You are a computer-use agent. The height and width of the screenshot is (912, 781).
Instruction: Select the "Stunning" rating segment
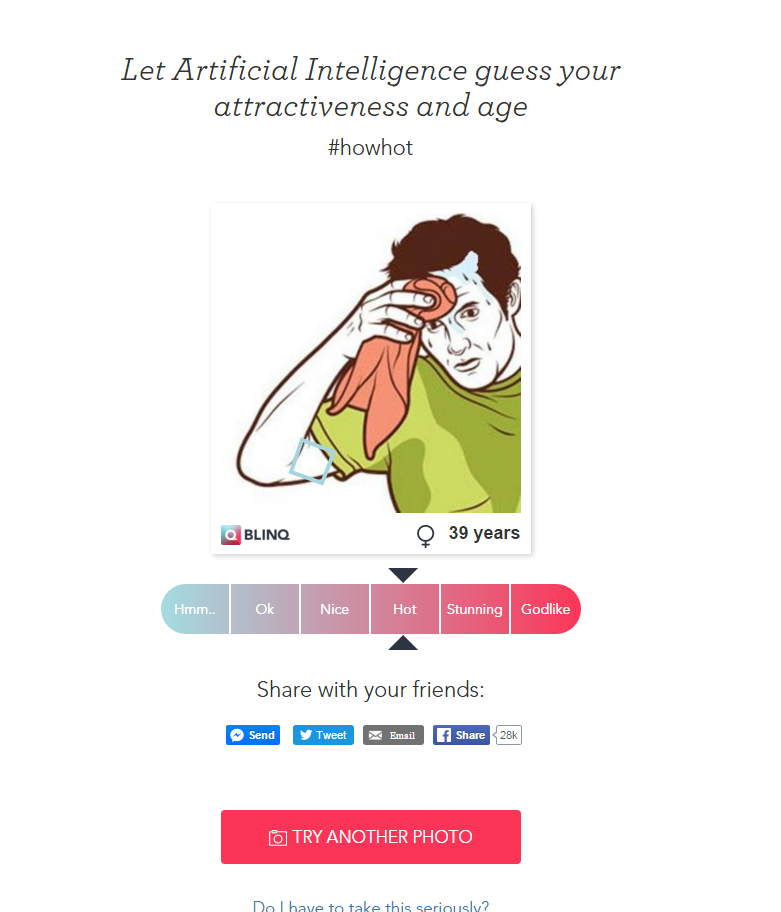[475, 609]
